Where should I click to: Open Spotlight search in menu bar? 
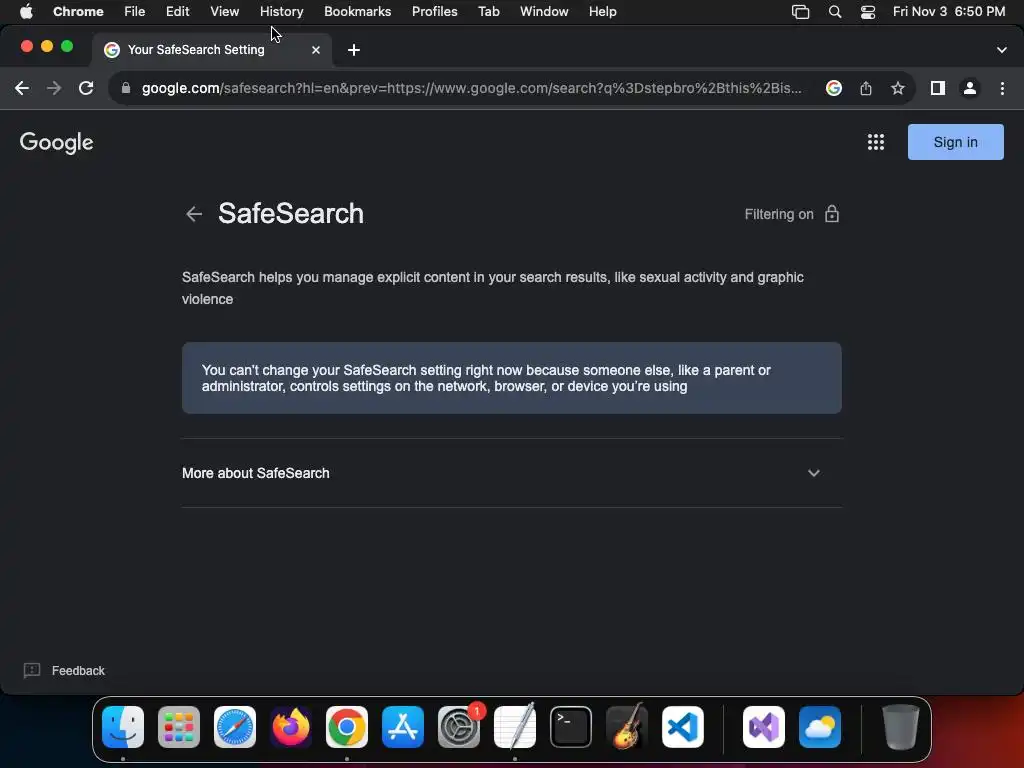(x=835, y=12)
